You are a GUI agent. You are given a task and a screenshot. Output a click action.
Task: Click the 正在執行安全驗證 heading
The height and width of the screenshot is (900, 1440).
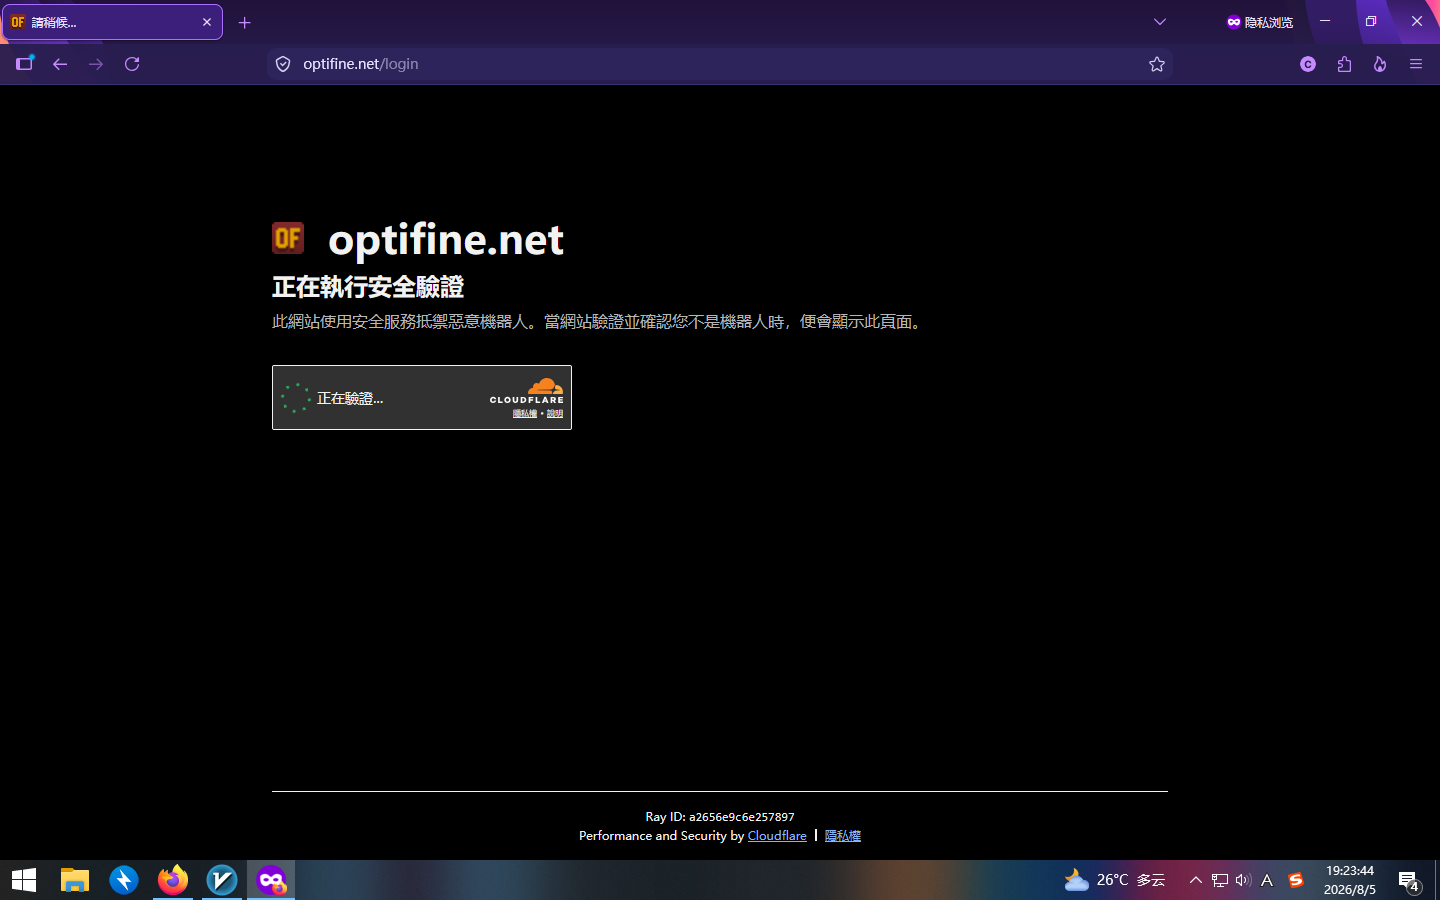point(368,287)
